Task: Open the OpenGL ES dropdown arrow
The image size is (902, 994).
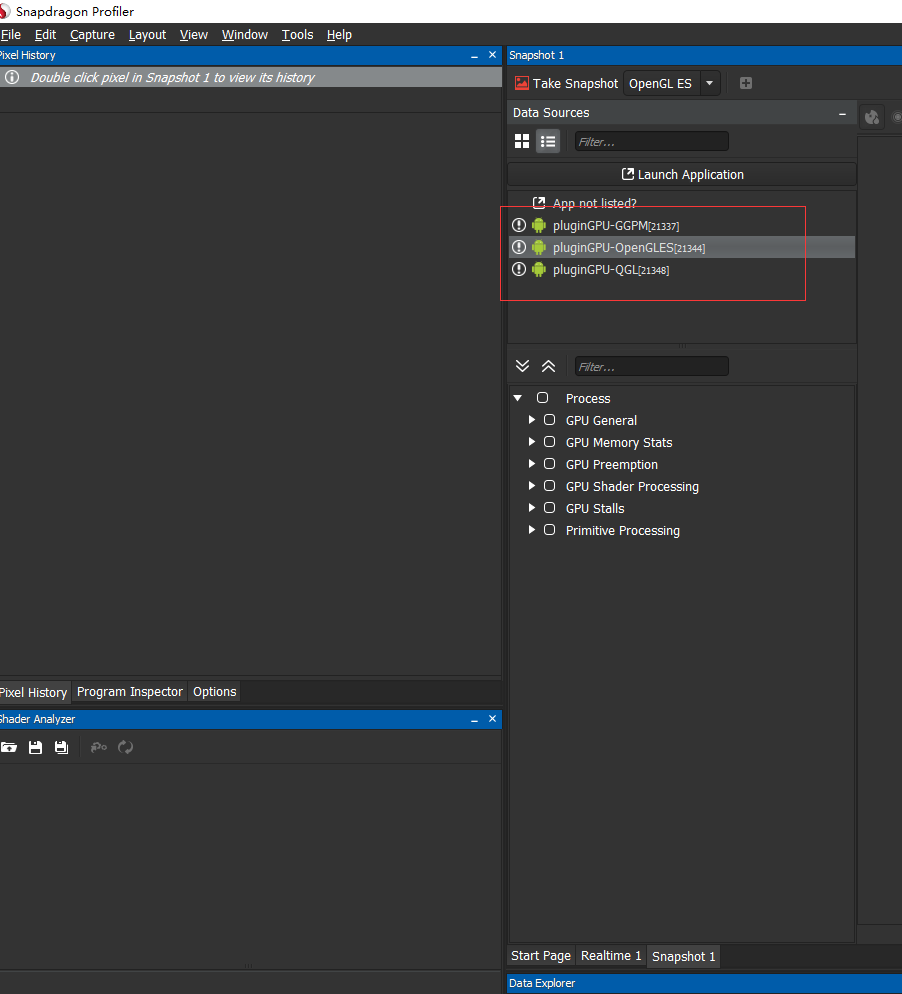Action: 709,83
